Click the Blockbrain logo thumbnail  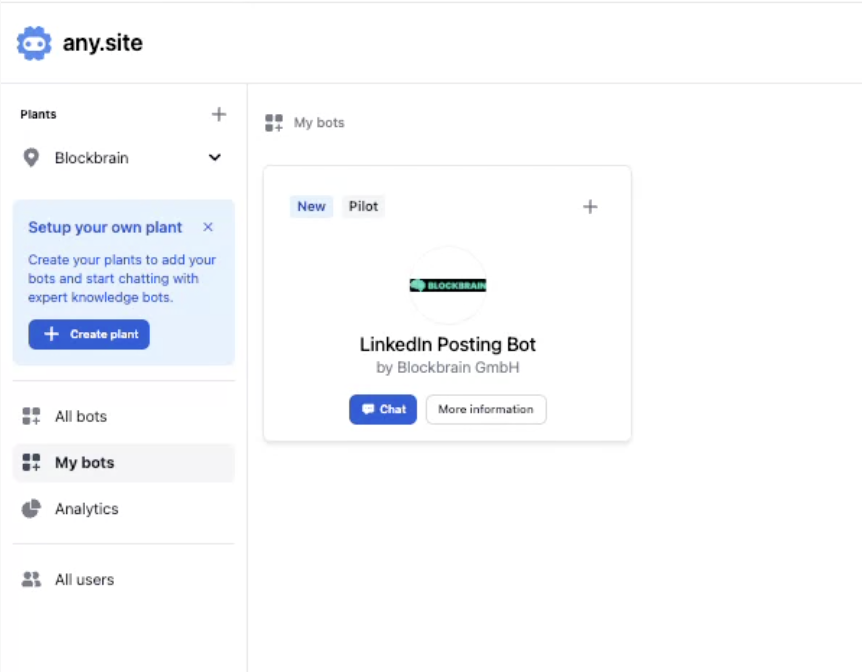[x=448, y=285]
